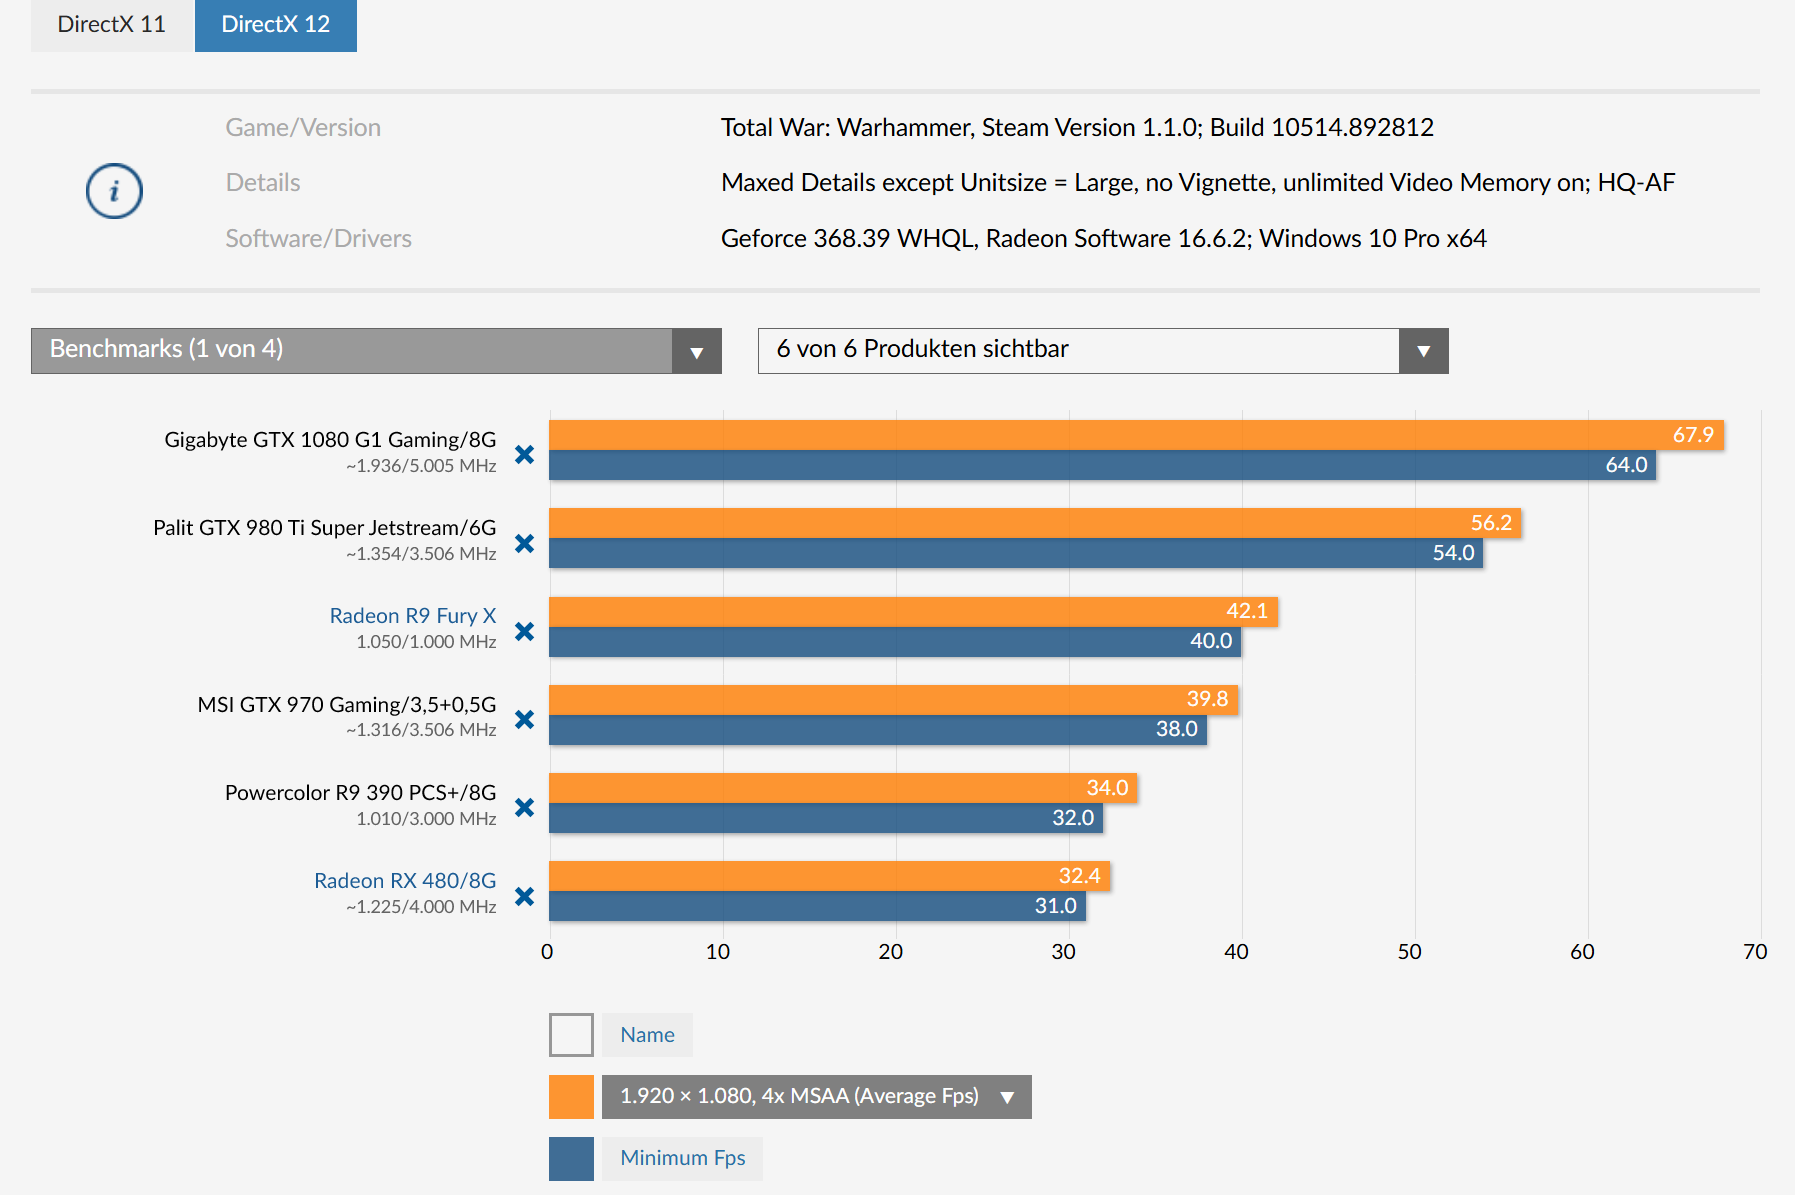Open the Radeon R9 Fury X link
Screen dimensions: 1799x1195
(x=412, y=616)
